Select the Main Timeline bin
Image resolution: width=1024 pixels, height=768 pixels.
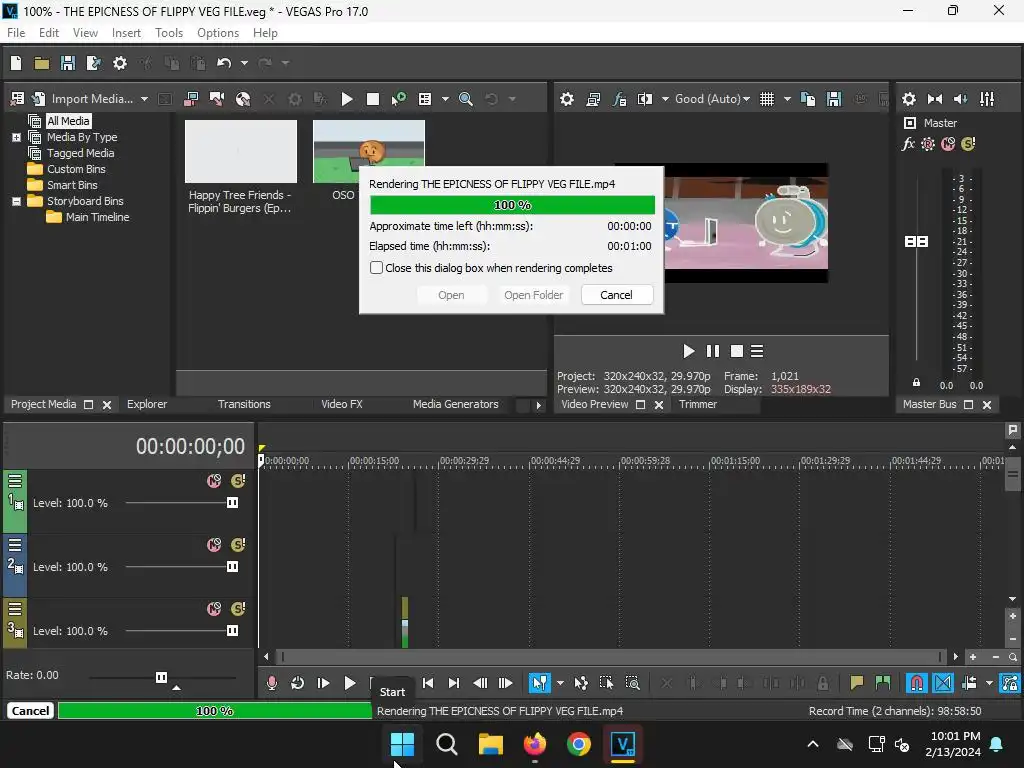pyautogui.click(x=97, y=217)
